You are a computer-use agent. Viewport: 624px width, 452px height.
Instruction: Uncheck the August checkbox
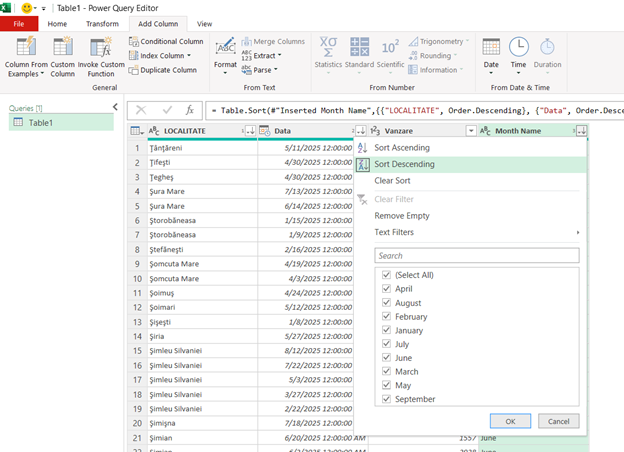click(x=386, y=302)
